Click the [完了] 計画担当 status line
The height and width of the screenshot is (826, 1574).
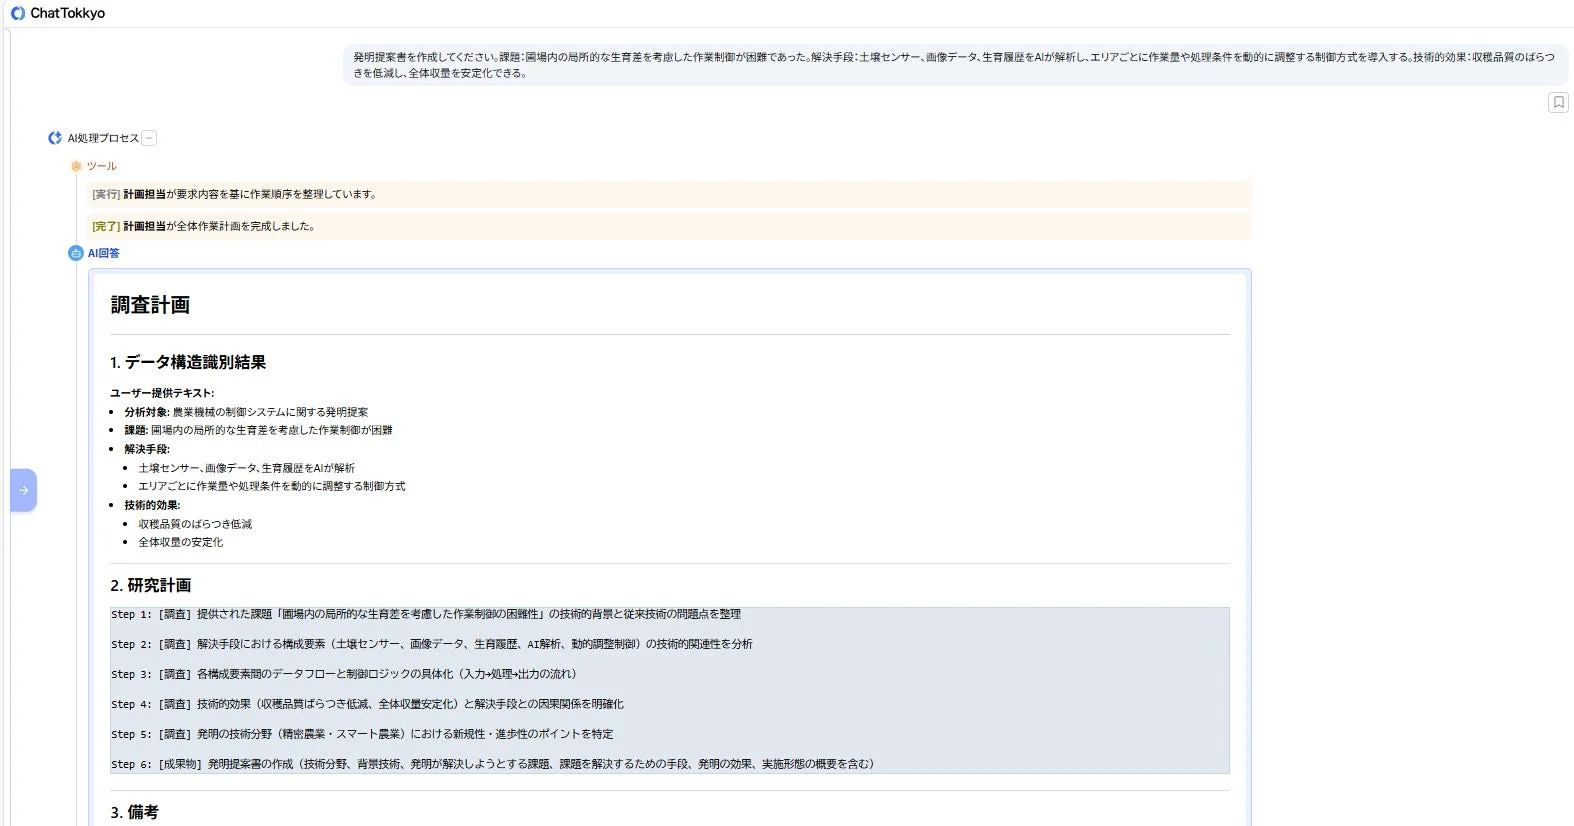coord(204,226)
